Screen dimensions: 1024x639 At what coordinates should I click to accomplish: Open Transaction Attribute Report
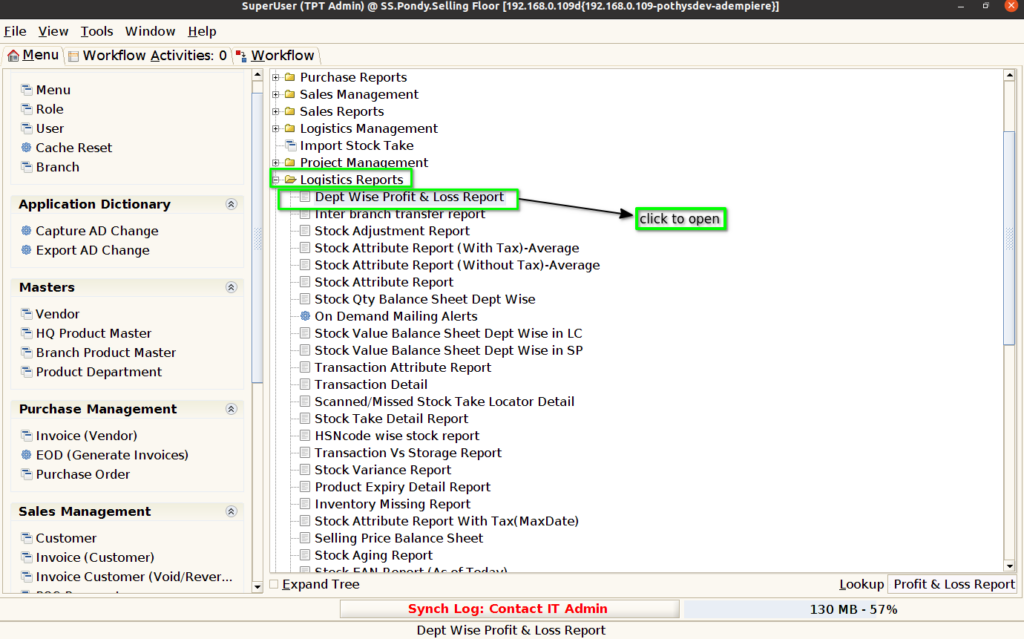402,367
